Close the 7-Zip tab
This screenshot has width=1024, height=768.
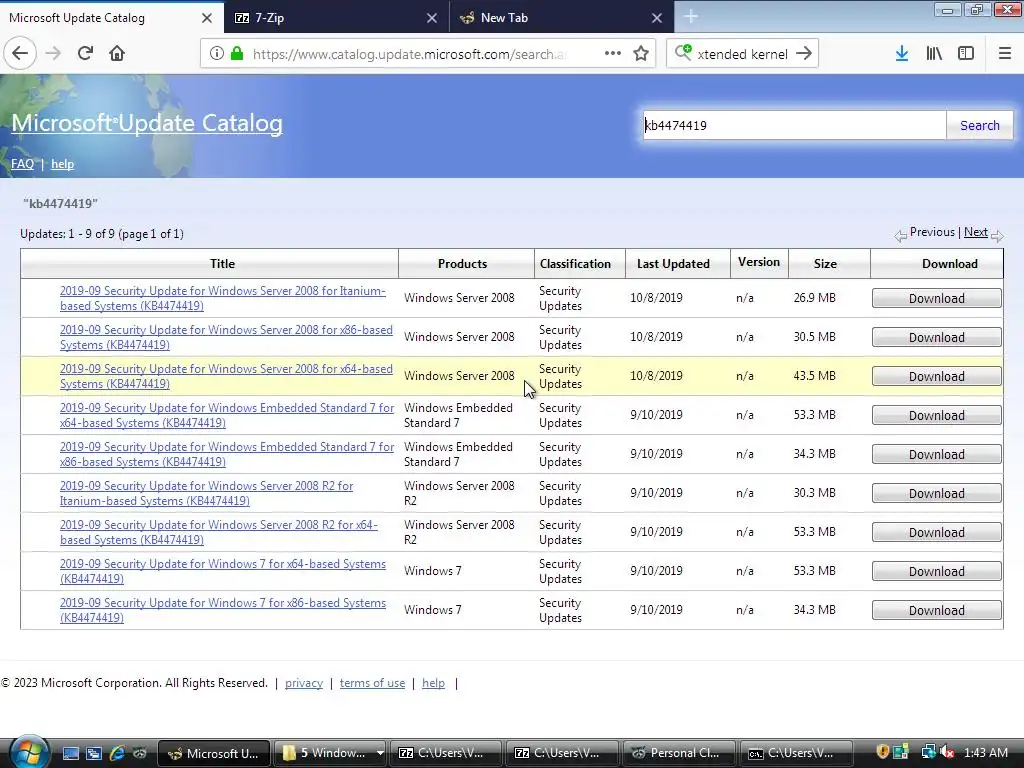pos(432,18)
